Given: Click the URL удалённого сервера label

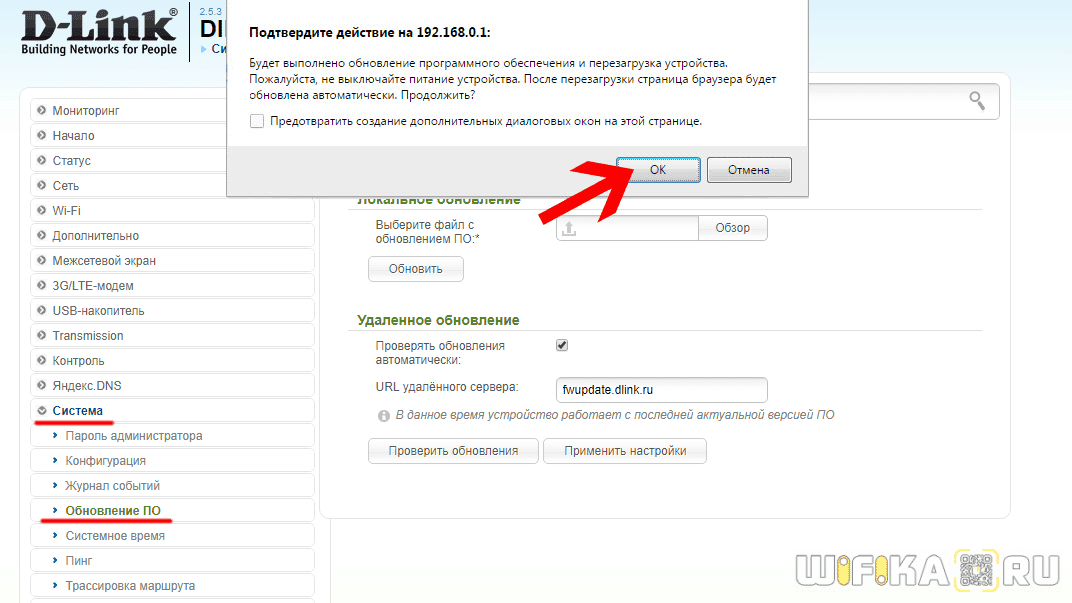Looking at the screenshot, I should tap(446, 387).
